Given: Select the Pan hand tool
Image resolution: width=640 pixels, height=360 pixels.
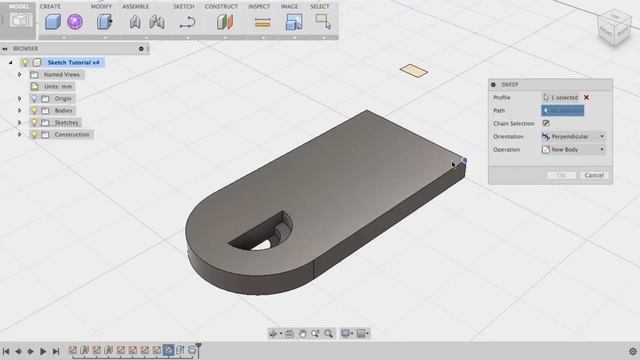Looking at the screenshot, I should (302, 334).
